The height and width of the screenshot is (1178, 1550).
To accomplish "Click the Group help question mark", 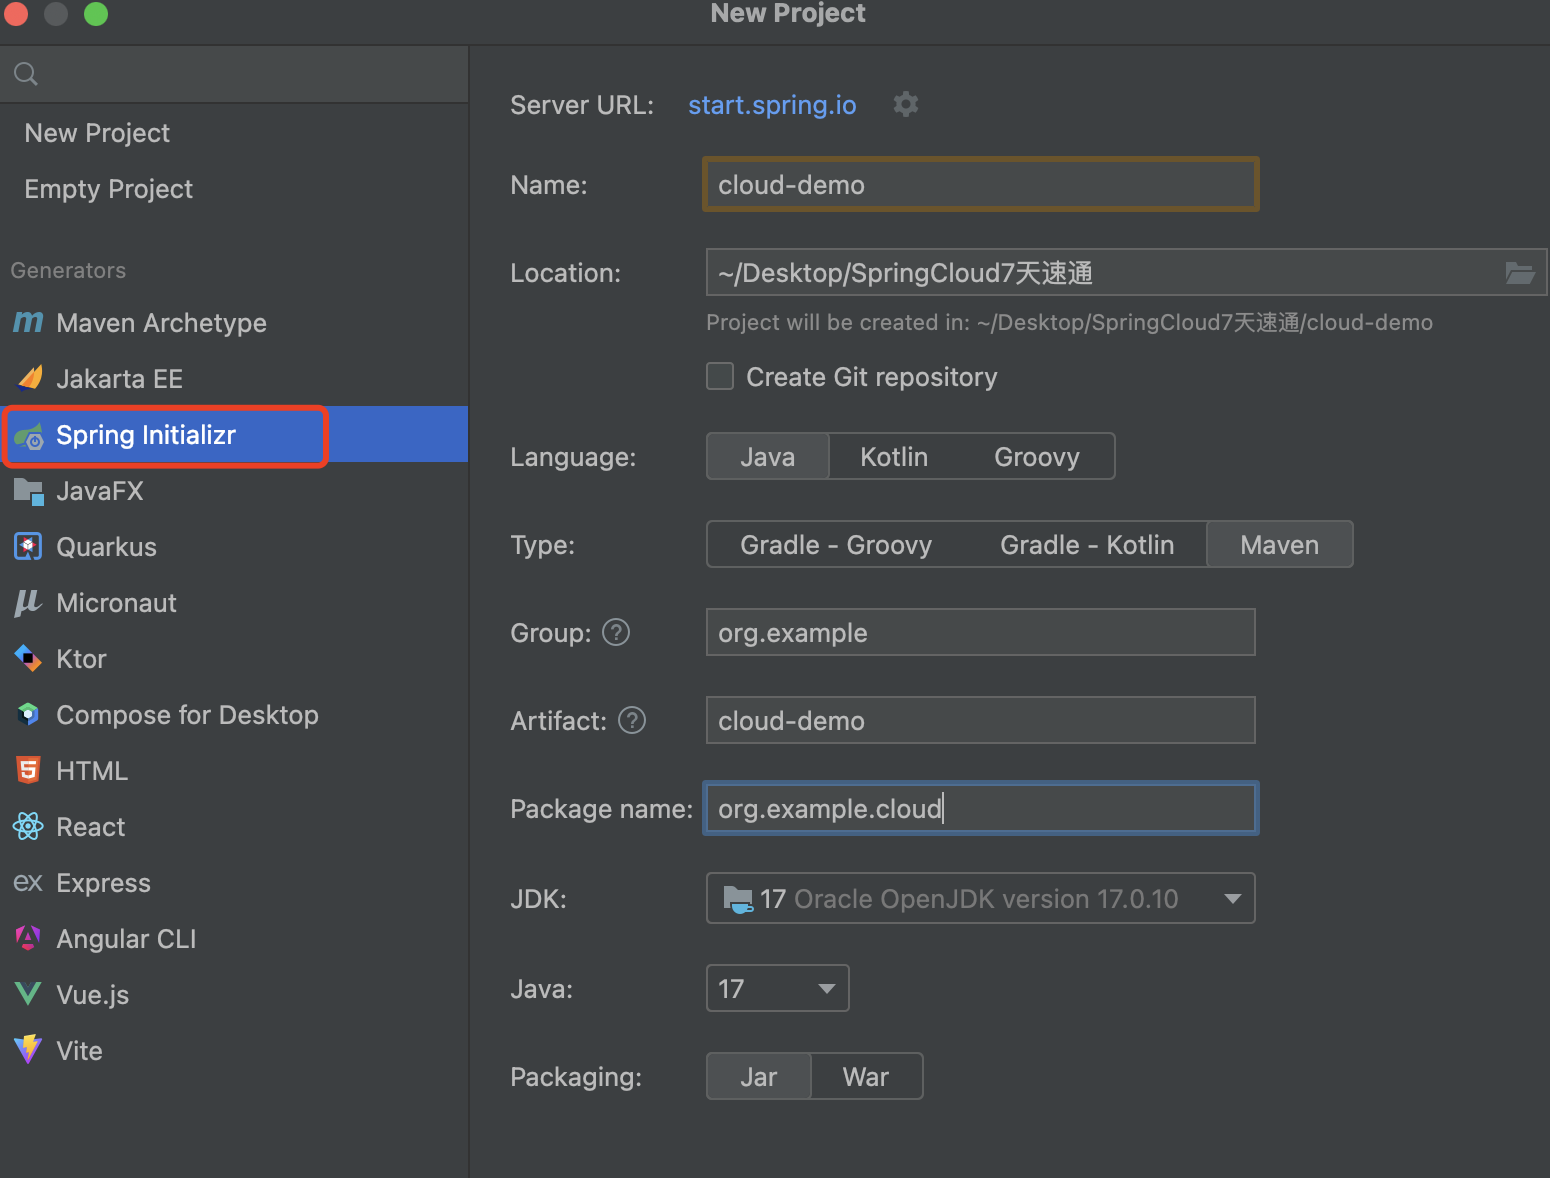I will (x=616, y=632).
